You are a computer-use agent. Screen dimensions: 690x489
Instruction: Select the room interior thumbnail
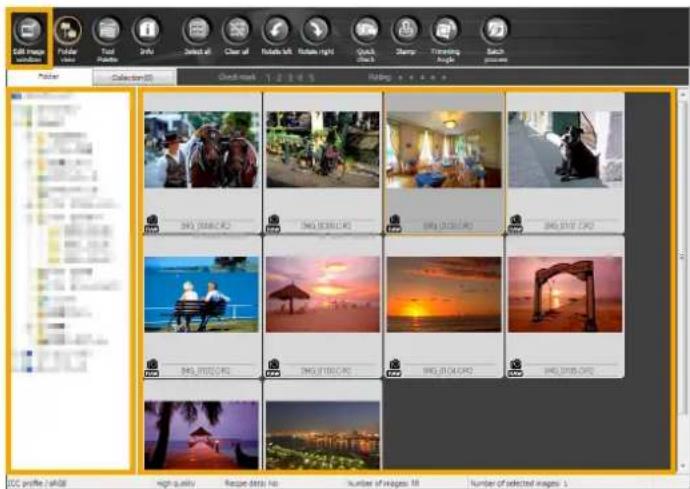444,150
